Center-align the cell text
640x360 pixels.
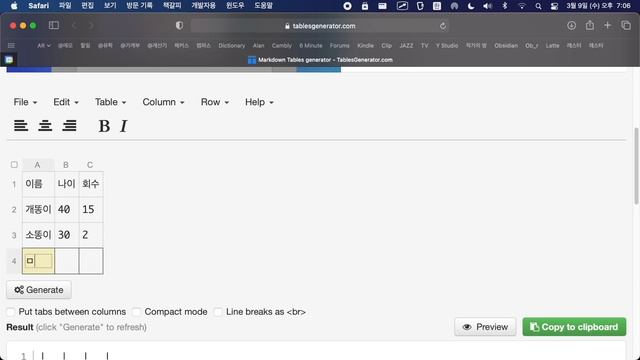[45, 126]
